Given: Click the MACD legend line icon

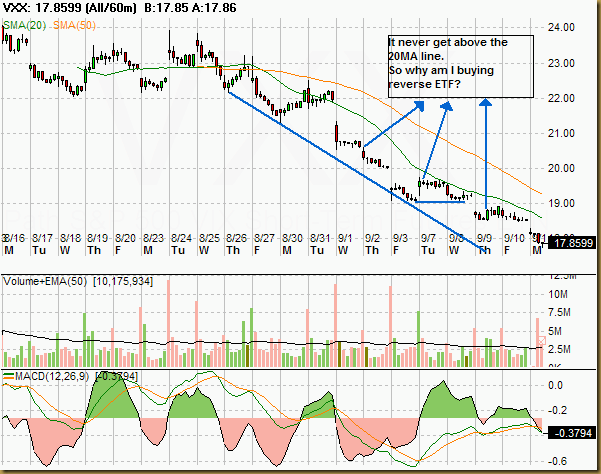Looking at the screenshot, I should click(x=8, y=376).
